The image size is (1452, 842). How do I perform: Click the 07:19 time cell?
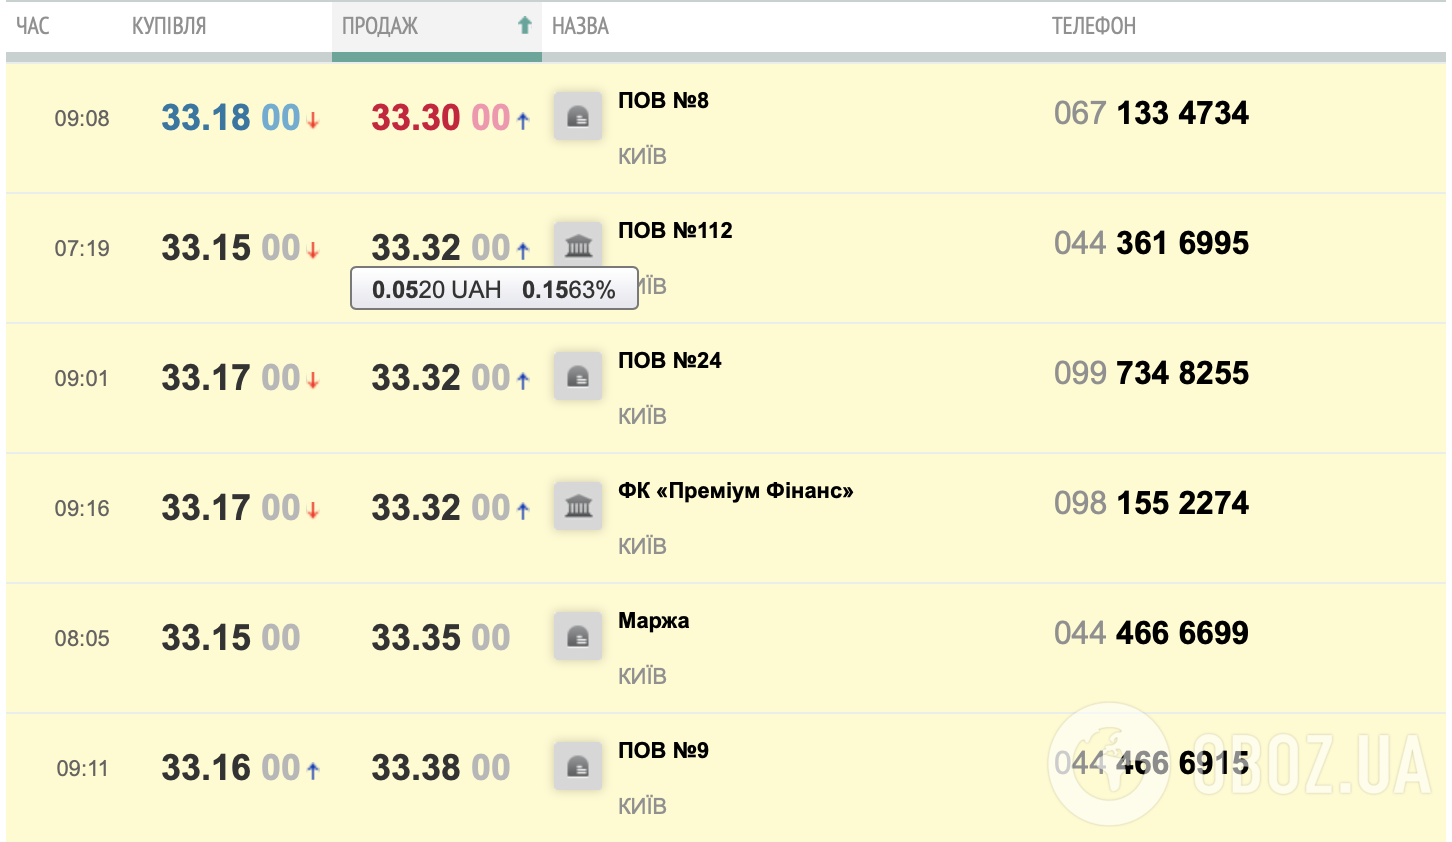[82, 248]
